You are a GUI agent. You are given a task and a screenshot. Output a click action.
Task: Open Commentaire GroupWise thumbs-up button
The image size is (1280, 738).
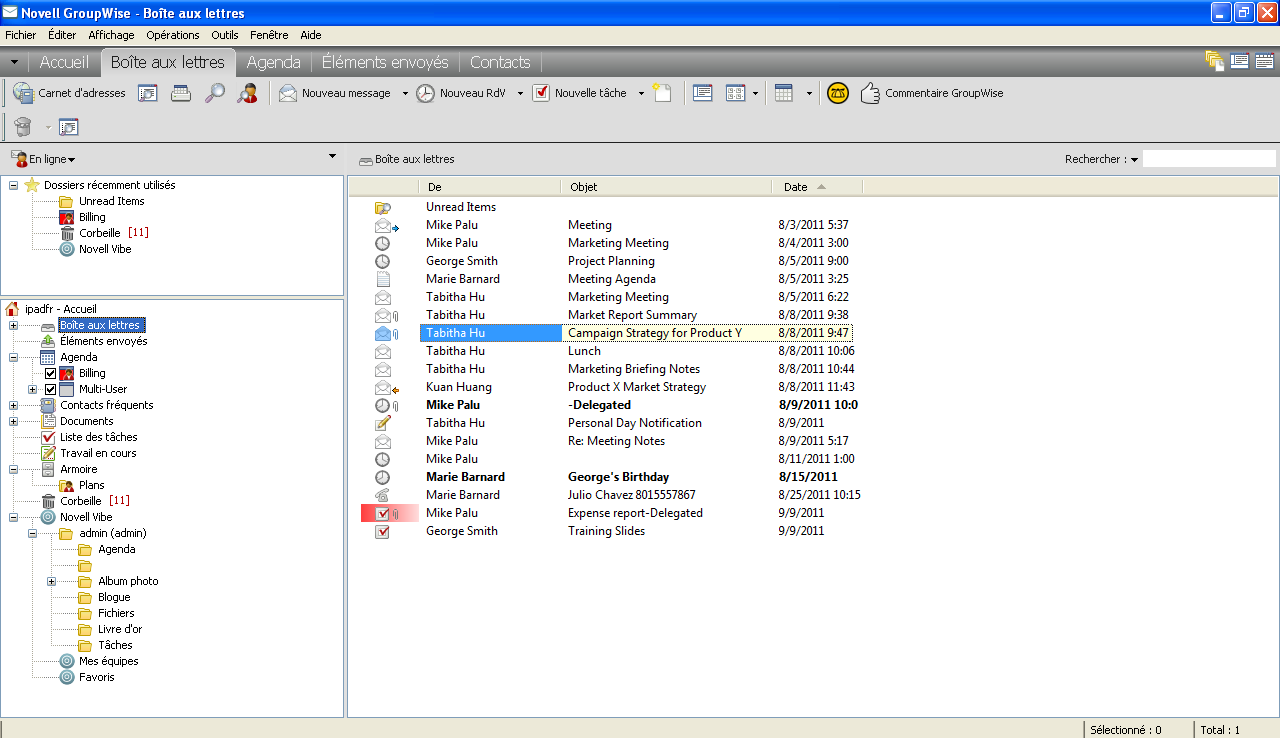pyautogui.click(x=931, y=93)
